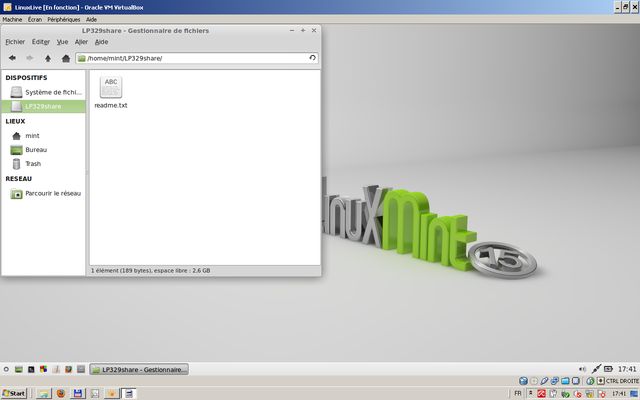The image size is (640, 400).
Task: Show the desktop from Mint panel
Action: [x=18, y=369]
